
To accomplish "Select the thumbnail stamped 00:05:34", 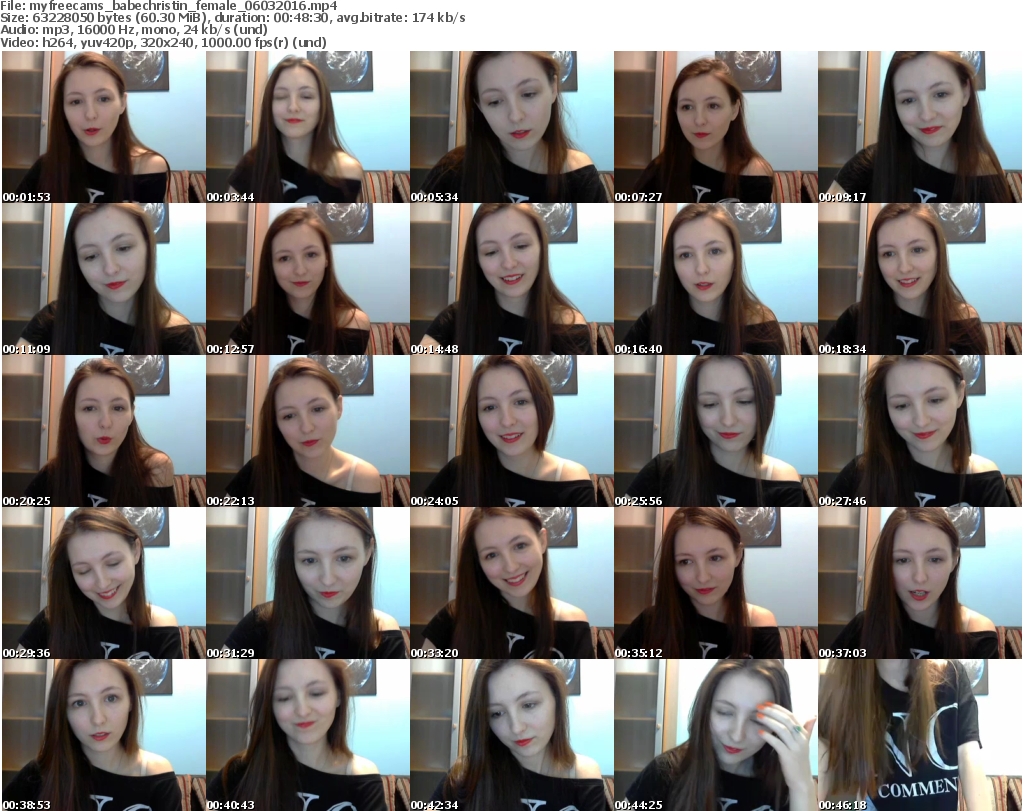I will [x=511, y=127].
